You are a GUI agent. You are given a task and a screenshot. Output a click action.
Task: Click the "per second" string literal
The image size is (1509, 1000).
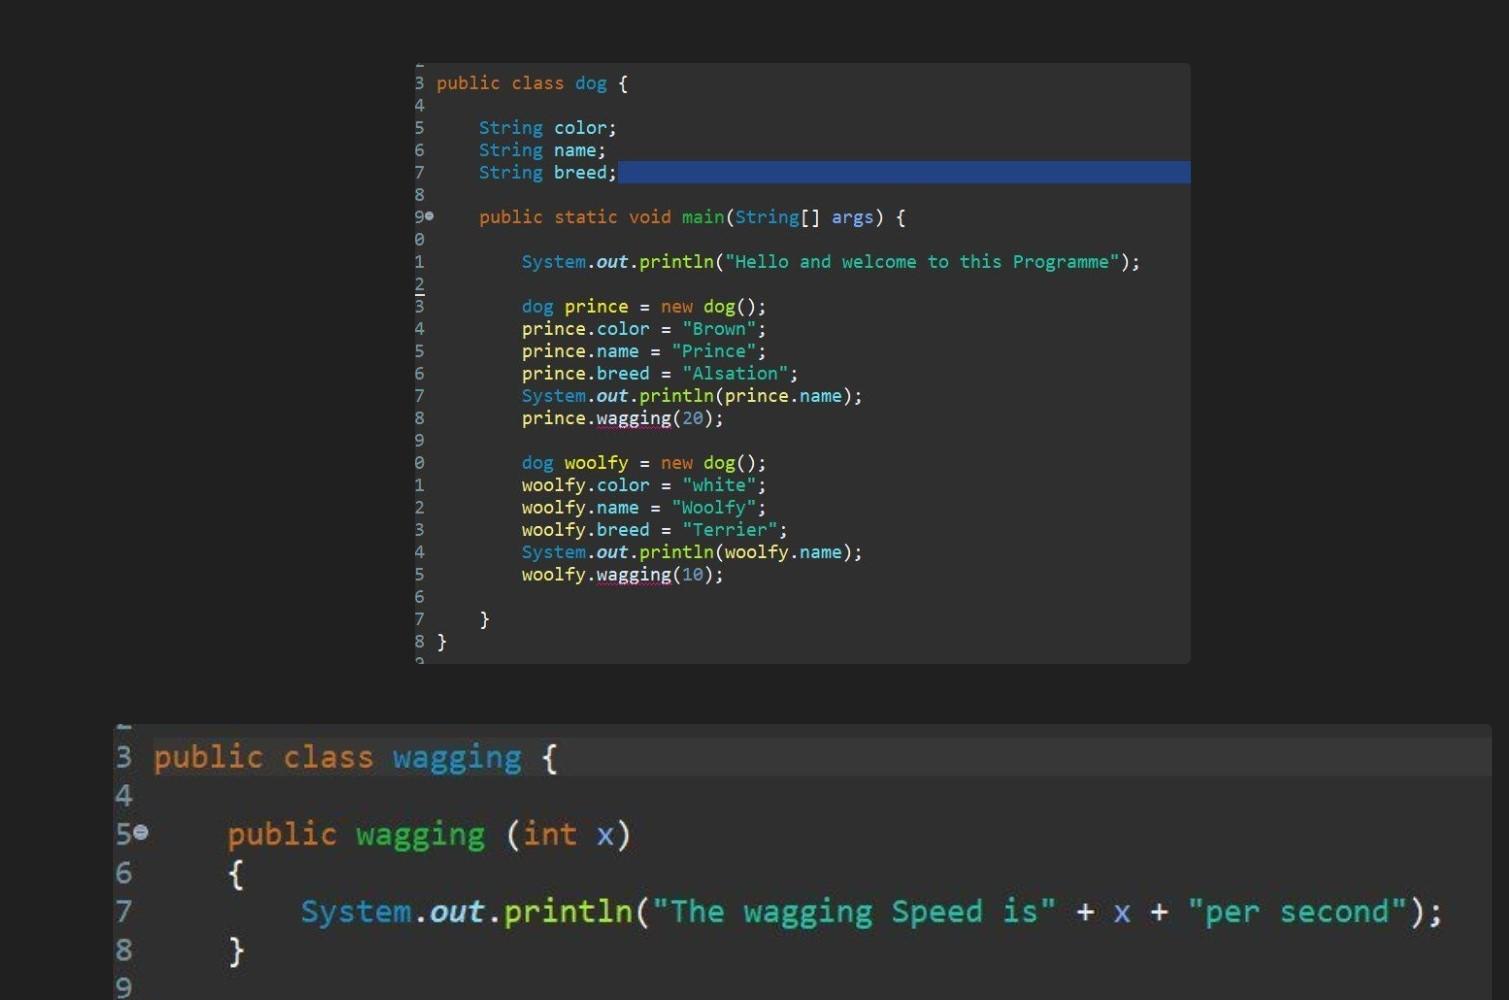[x=1295, y=911]
